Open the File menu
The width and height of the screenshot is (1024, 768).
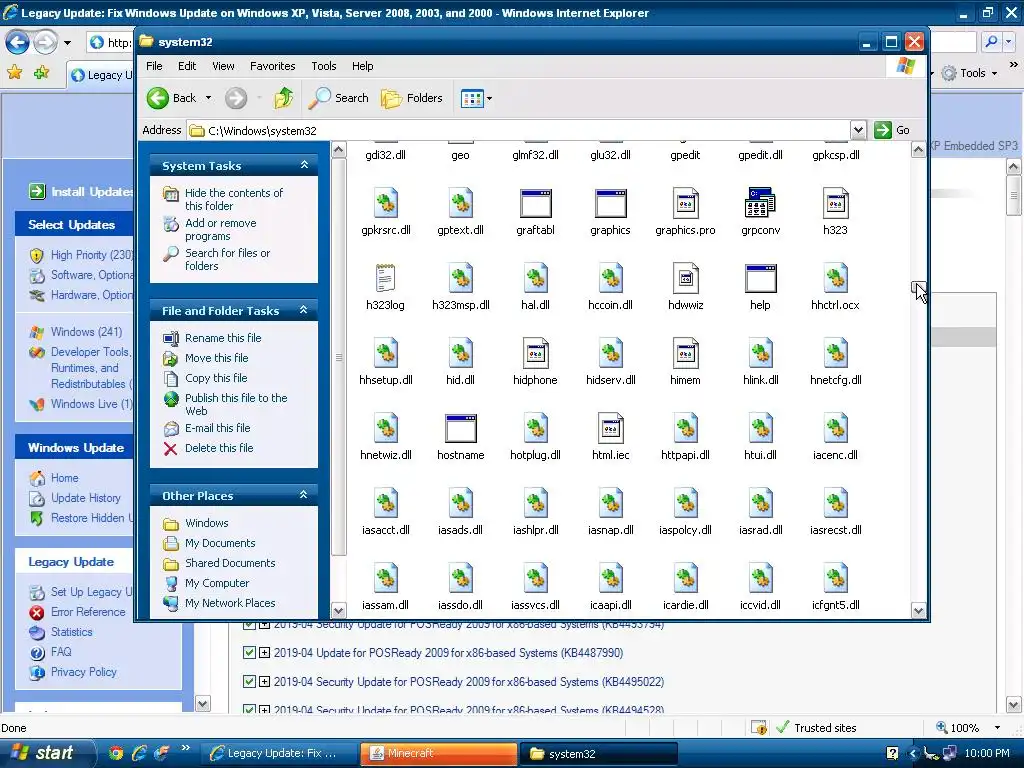point(154,66)
